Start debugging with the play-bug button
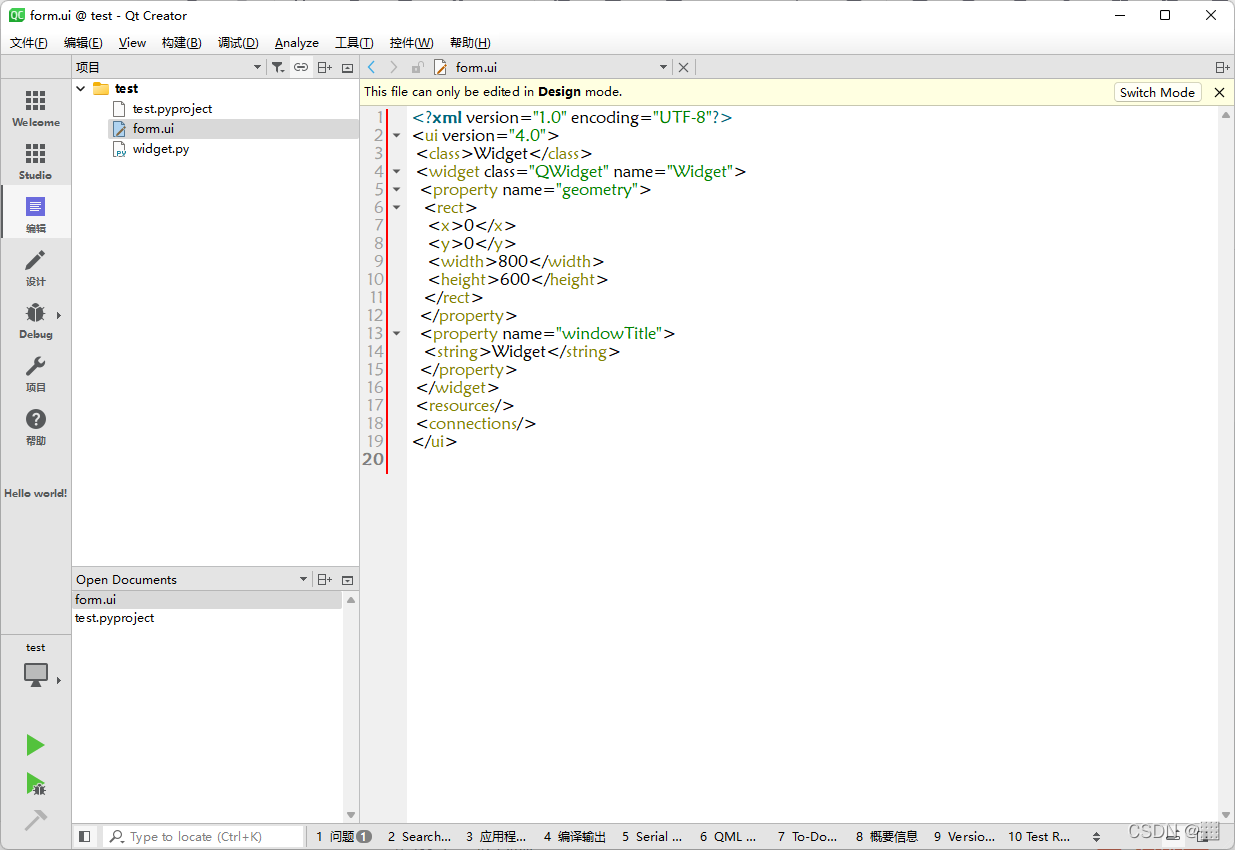The height and width of the screenshot is (850, 1235). point(35,783)
